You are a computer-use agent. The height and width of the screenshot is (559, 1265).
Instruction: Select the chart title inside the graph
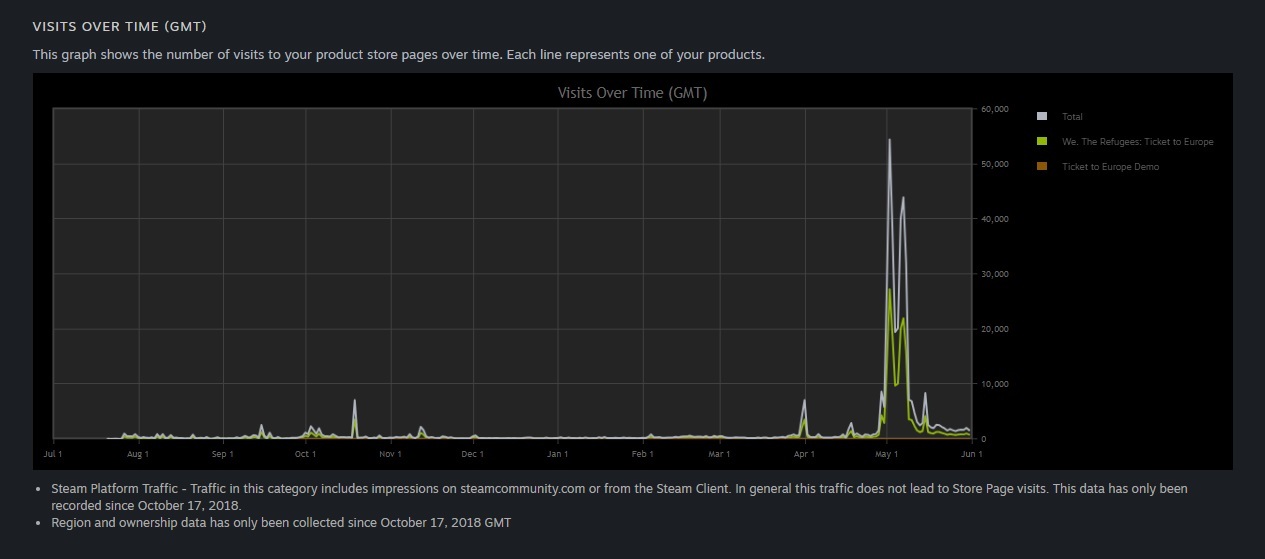tap(632, 93)
